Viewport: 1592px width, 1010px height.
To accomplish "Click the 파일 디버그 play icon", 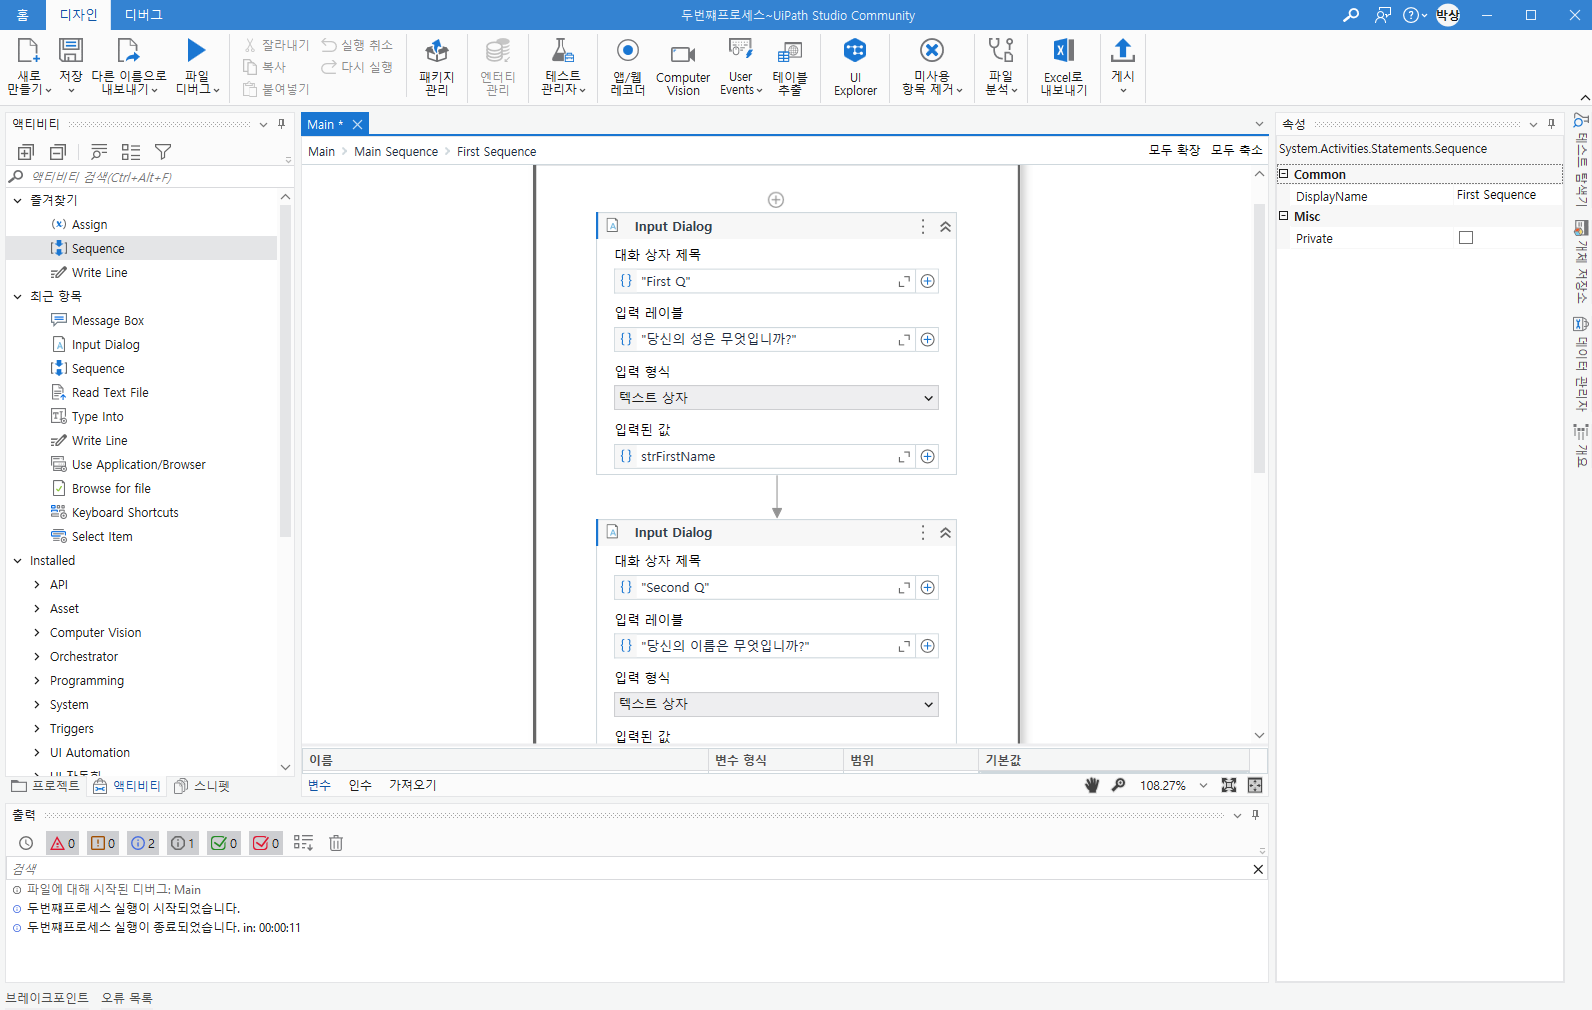I will (196, 50).
